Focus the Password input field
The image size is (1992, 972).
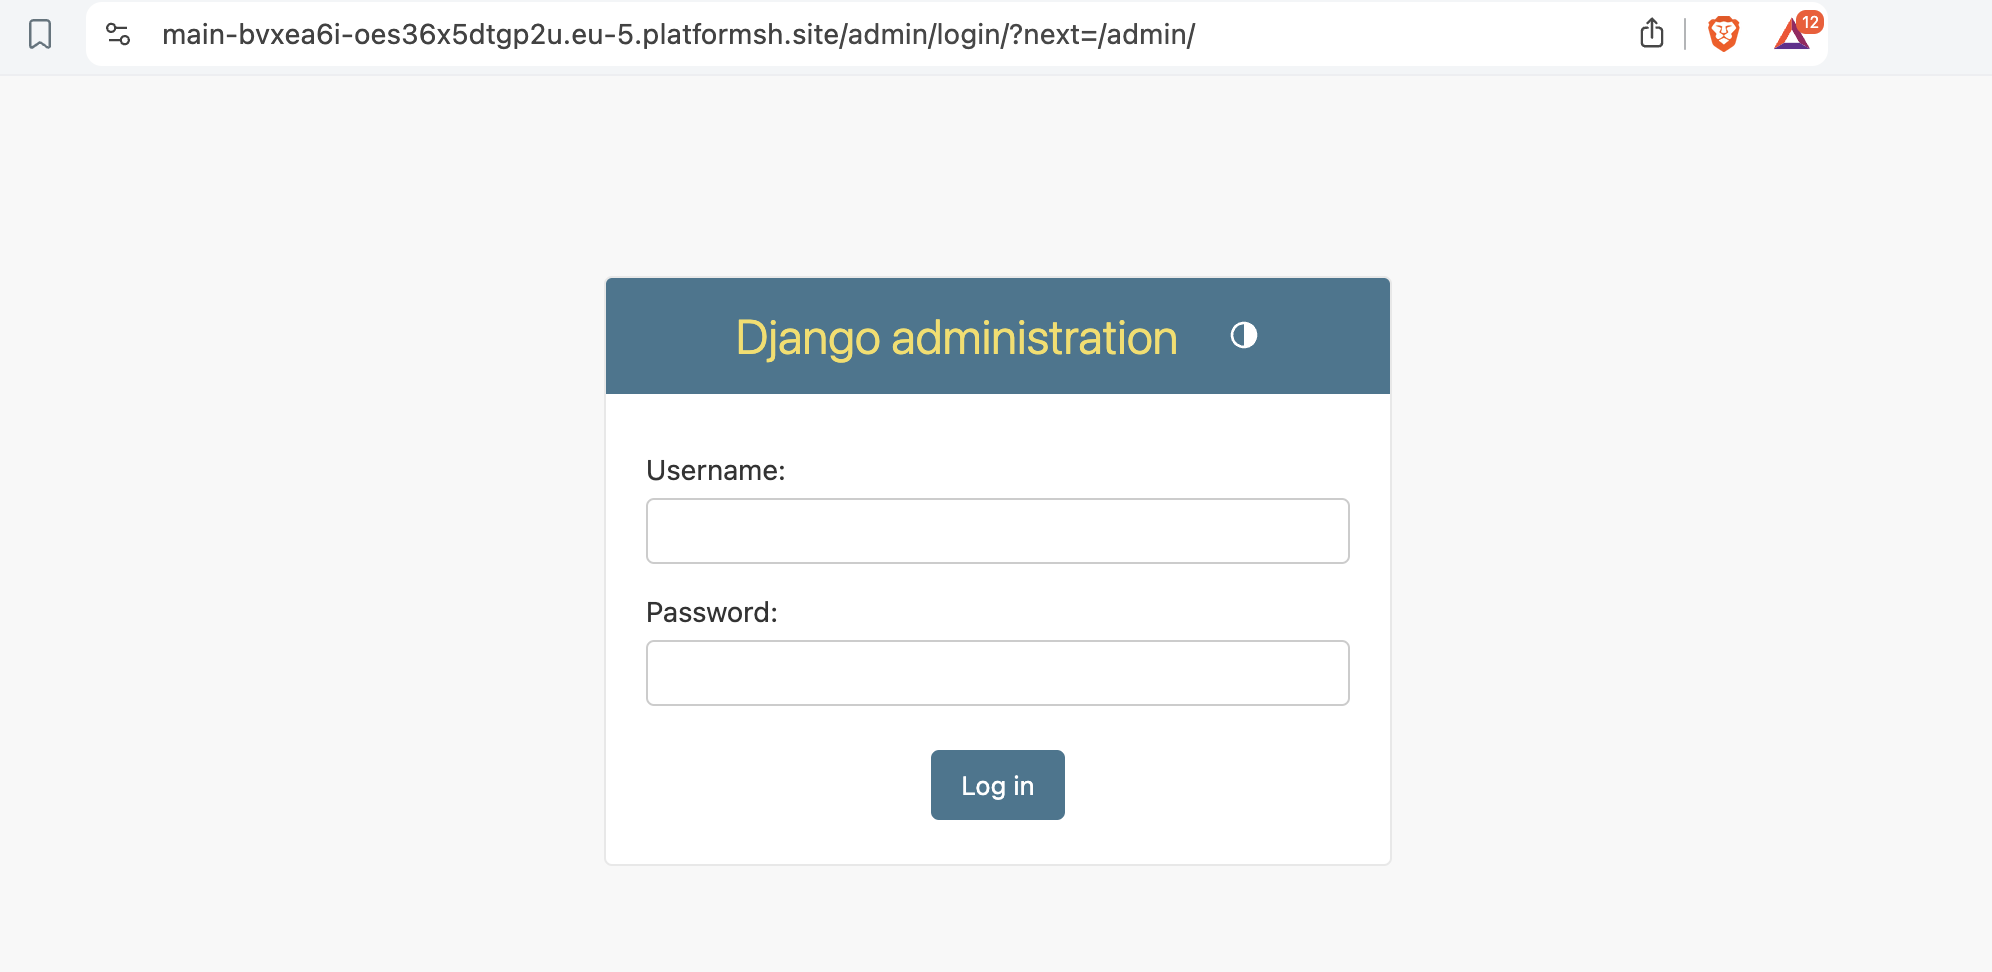click(x=998, y=673)
